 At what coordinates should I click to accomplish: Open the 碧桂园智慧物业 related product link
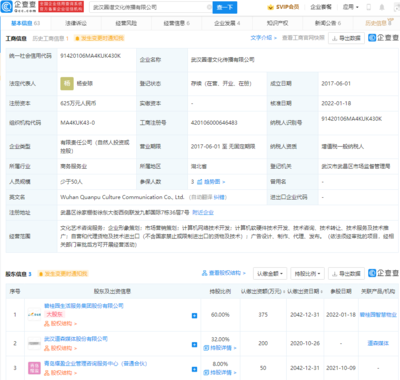(x=378, y=315)
